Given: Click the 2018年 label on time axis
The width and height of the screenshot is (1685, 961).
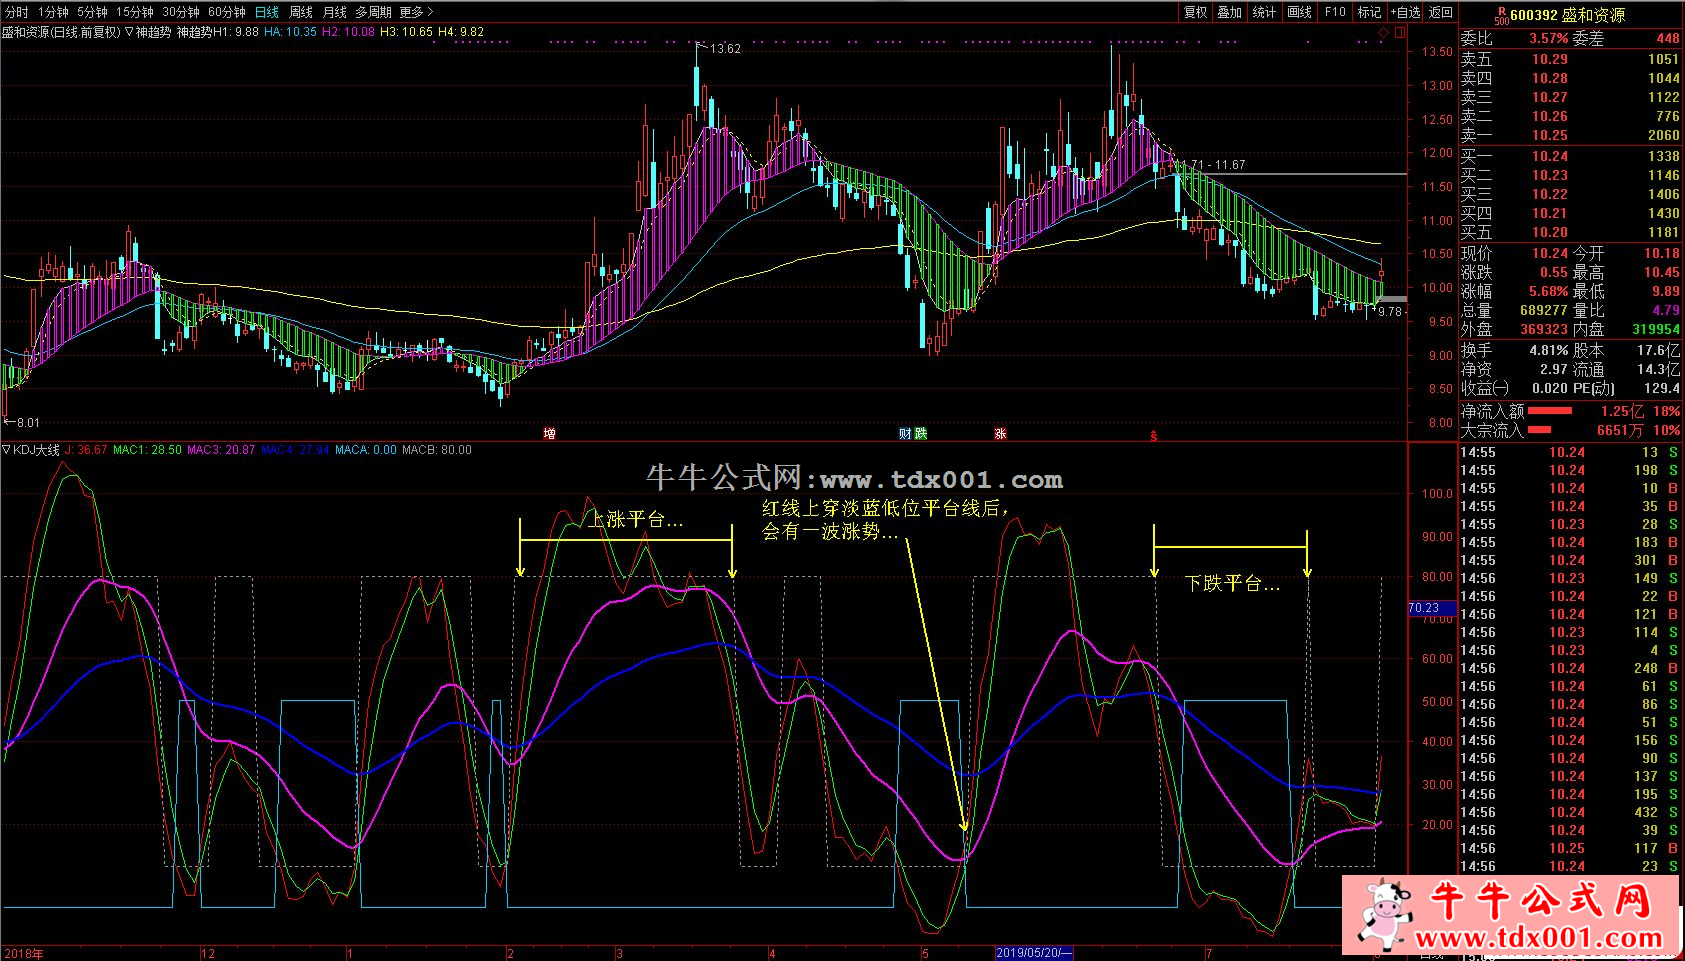Looking at the screenshot, I should click(x=23, y=953).
